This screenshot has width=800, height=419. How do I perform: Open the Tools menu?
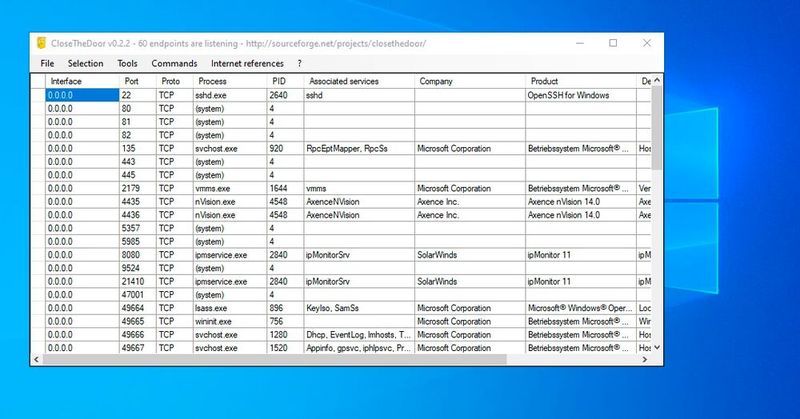pos(127,63)
